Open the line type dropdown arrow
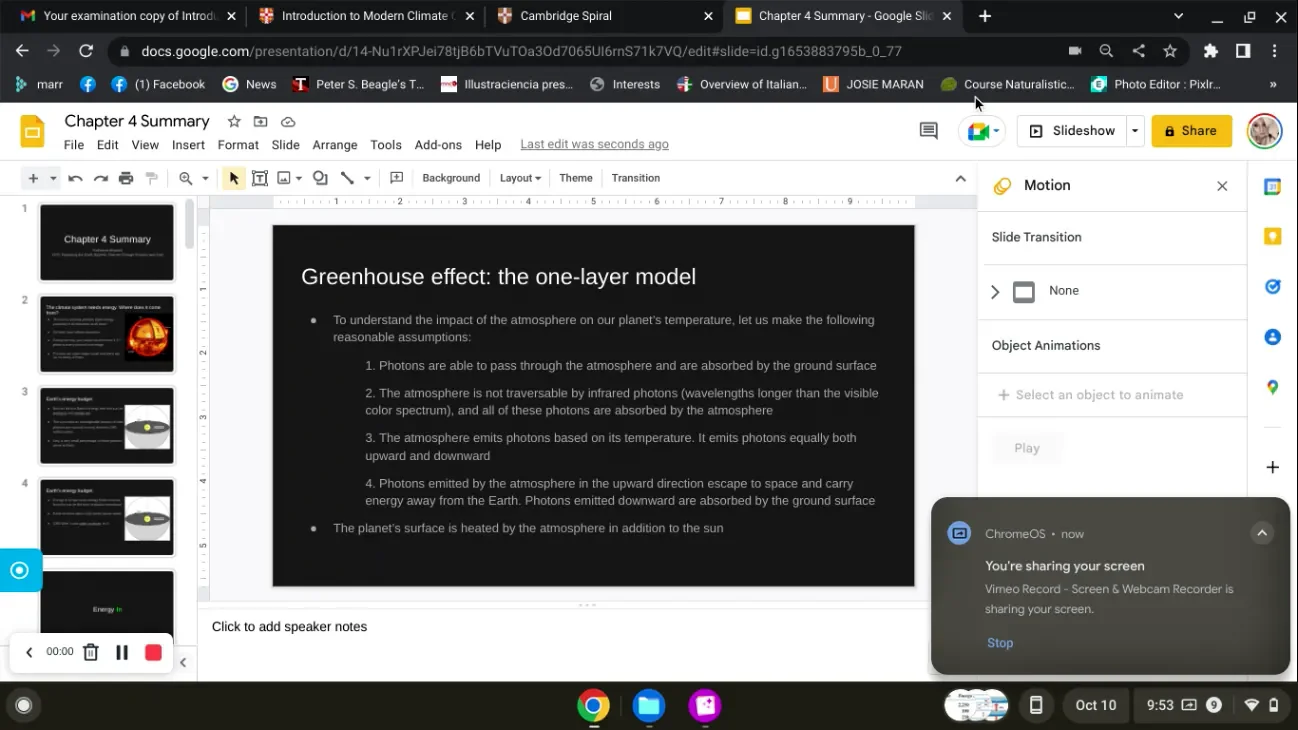 367,178
